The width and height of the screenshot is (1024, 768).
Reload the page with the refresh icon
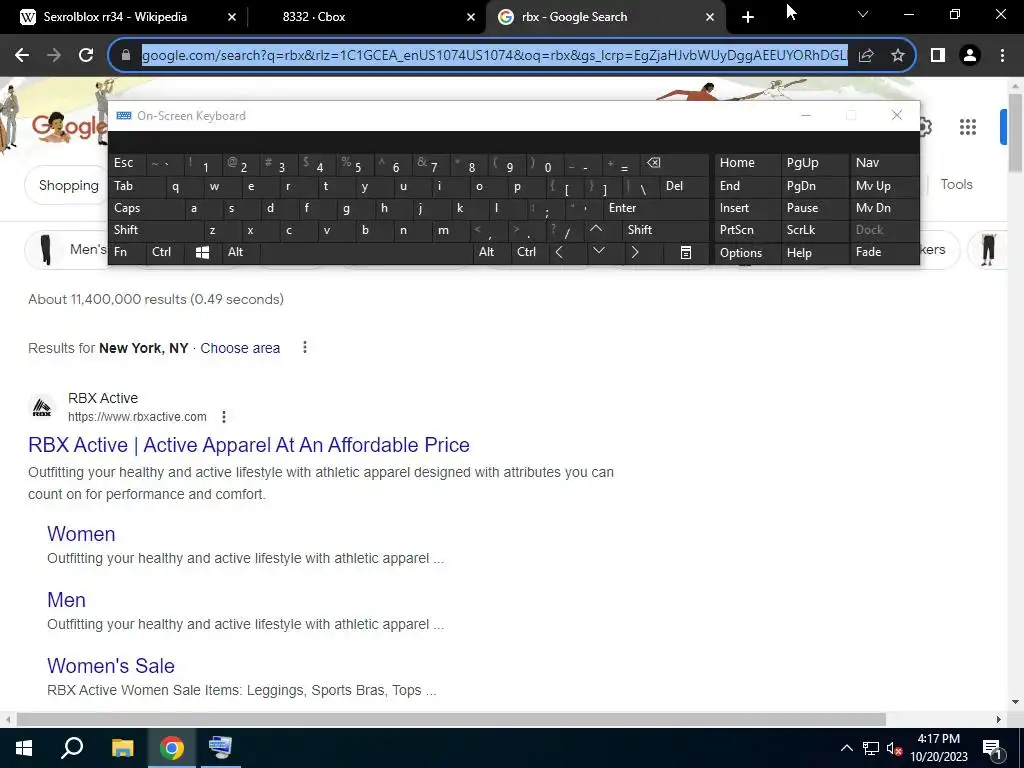(x=86, y=56)
